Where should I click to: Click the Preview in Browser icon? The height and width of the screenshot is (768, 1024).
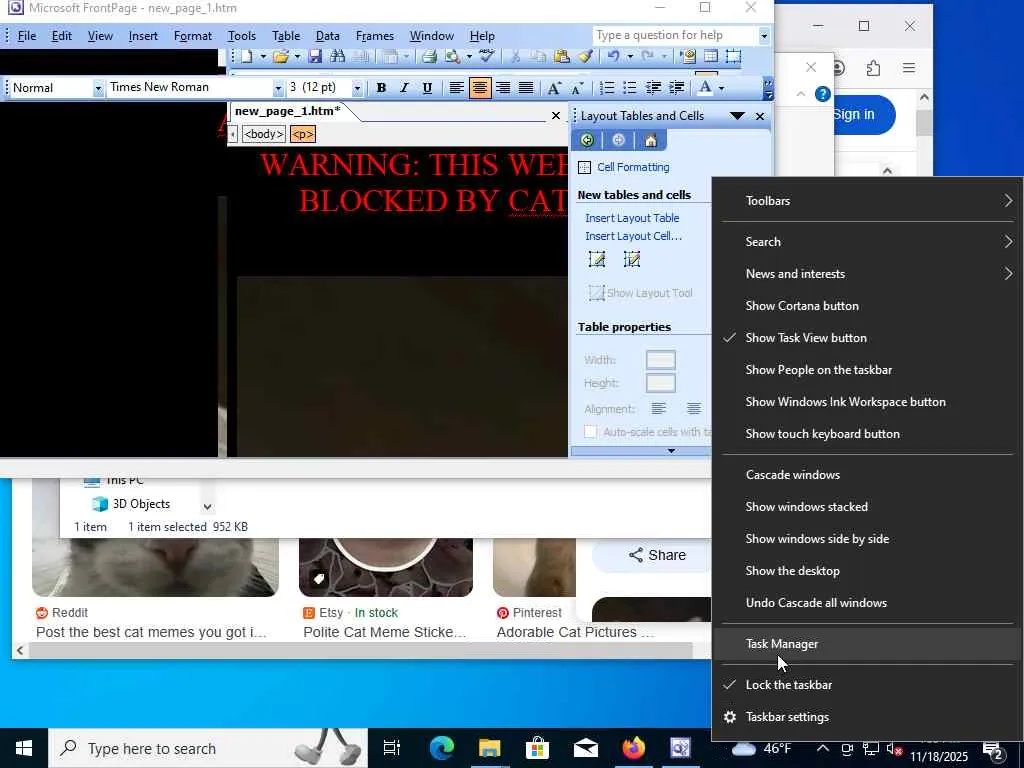[x=452, y=57]
